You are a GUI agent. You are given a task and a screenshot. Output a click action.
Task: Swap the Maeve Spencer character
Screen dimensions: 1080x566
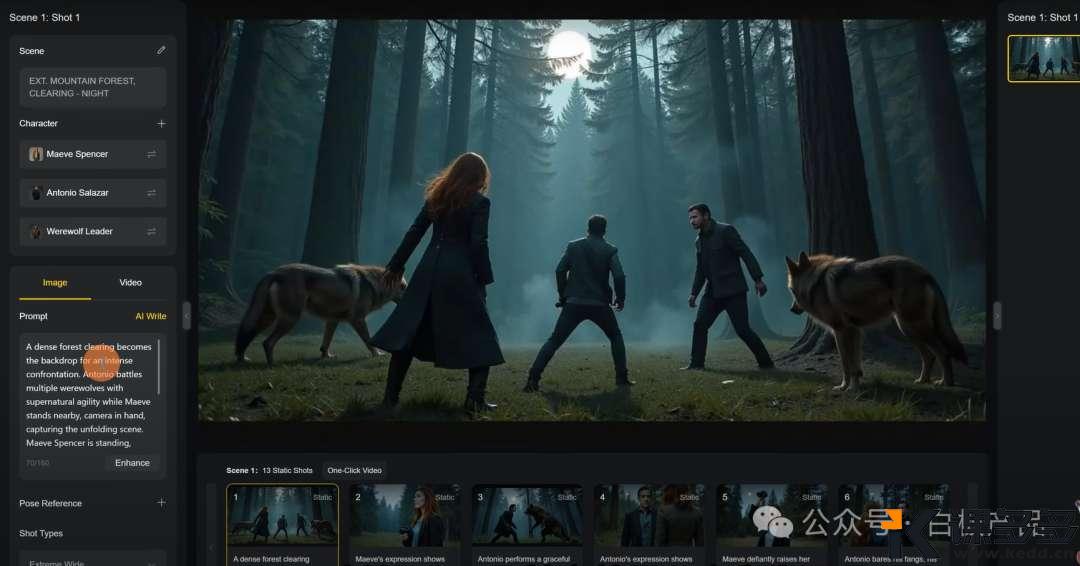(x=151, y=154)
